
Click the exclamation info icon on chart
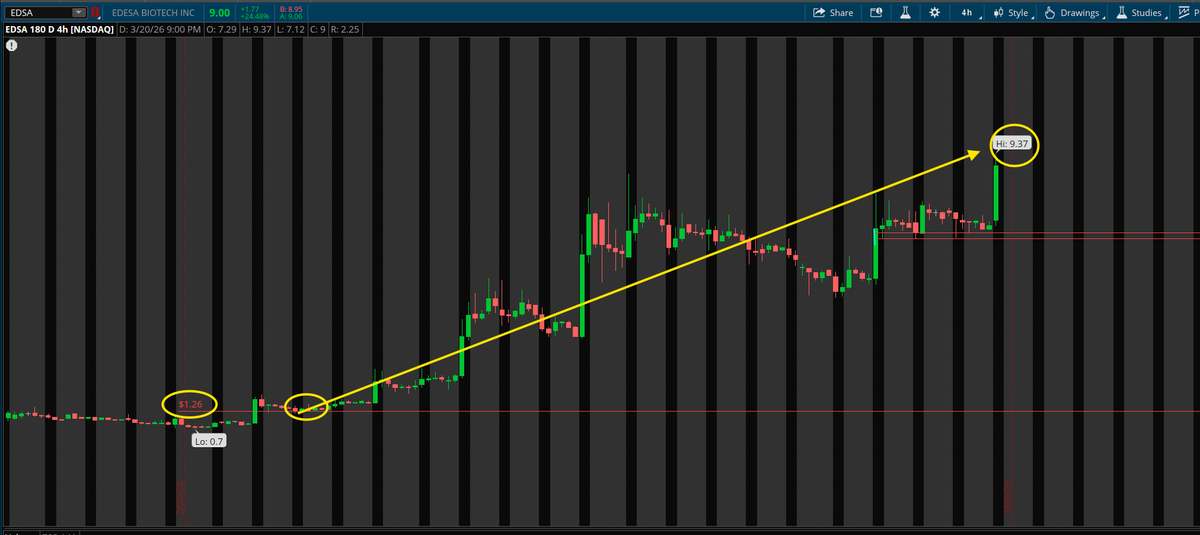tap(11, 46)
